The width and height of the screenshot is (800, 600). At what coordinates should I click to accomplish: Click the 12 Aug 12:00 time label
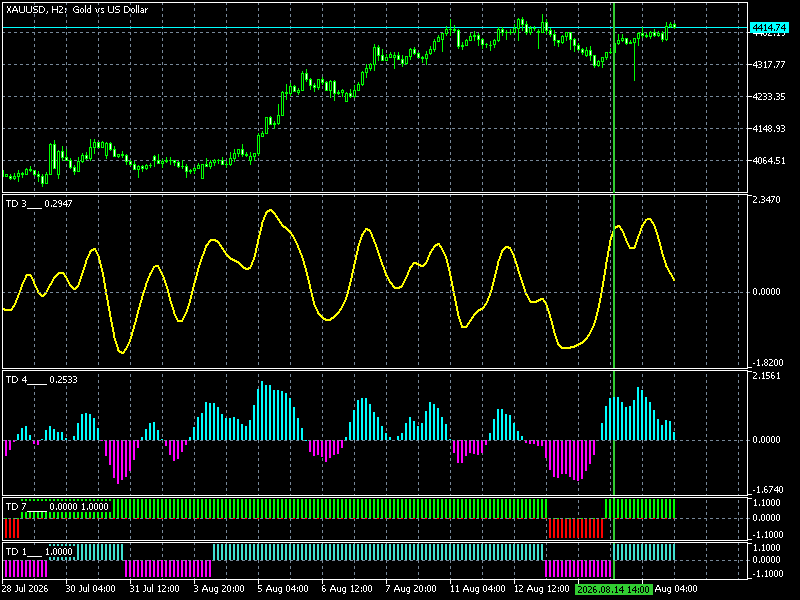point(541,589)
